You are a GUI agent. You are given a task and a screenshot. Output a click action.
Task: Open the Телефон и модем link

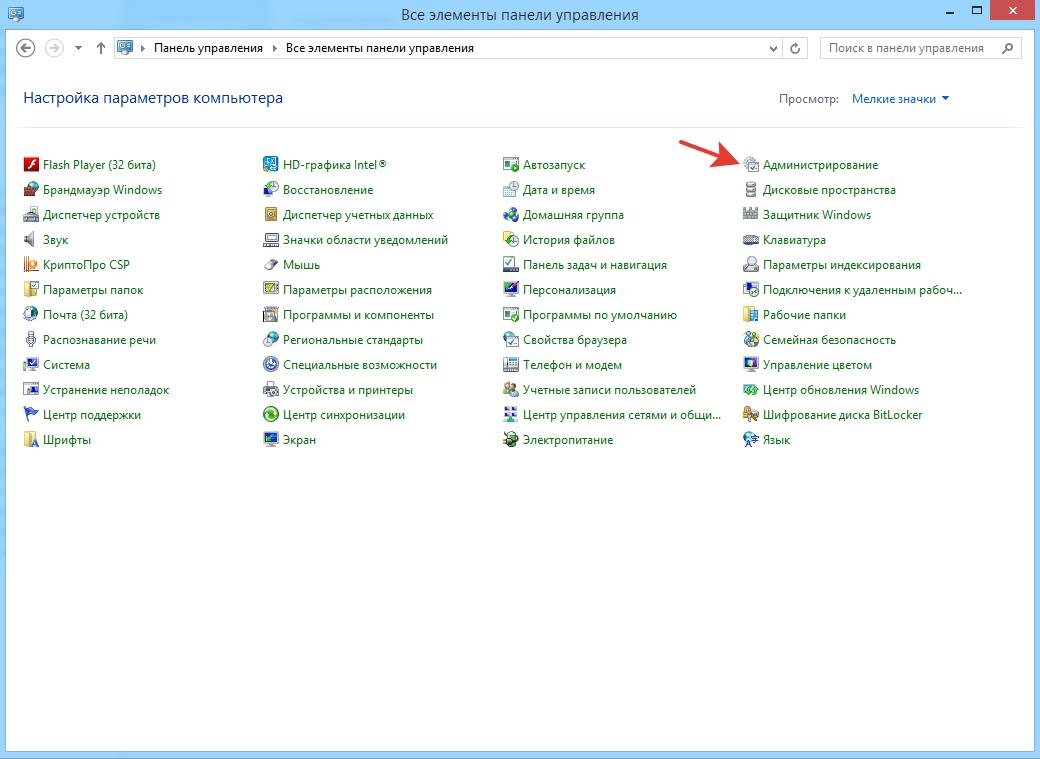coord(572,365)
